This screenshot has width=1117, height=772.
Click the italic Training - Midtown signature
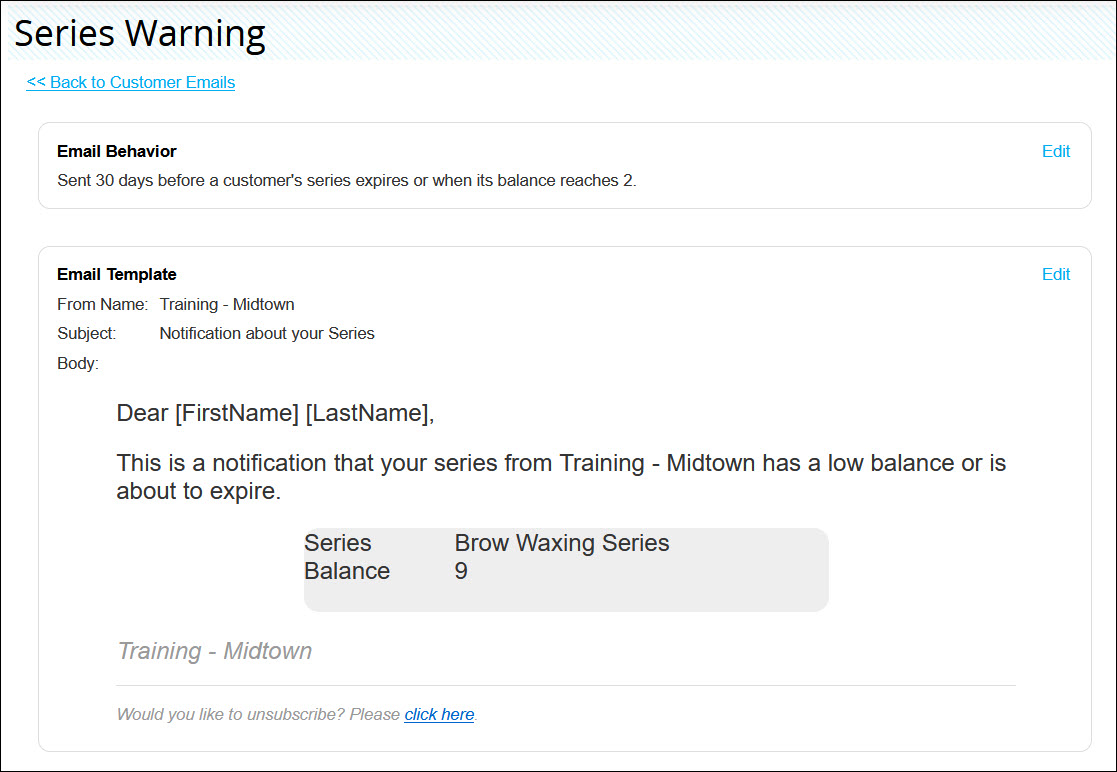coord(215,651)
